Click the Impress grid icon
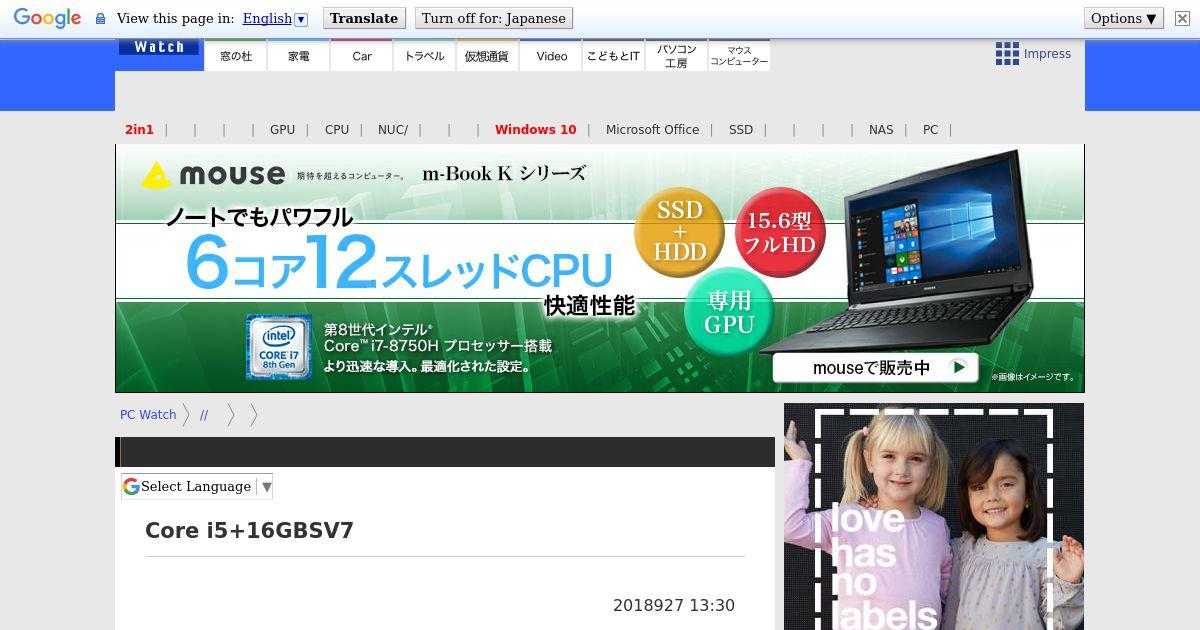Viewport: 1200px width, 630px height. tap(1007, 54)
